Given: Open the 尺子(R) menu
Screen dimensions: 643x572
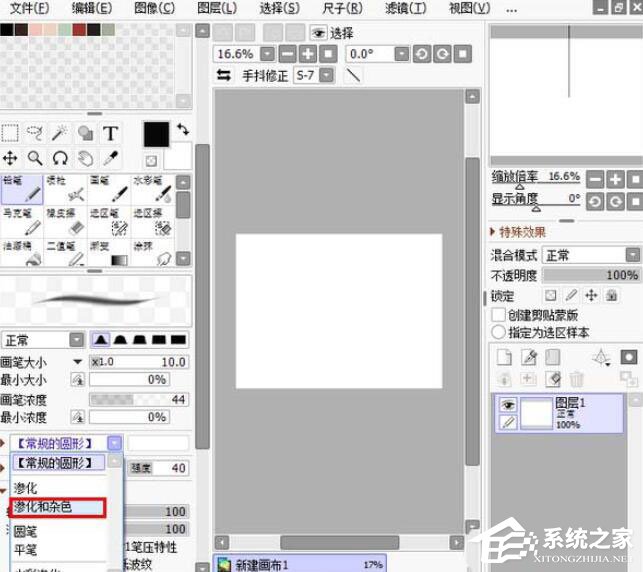Looking at the screenshot, I should point(342,7).
